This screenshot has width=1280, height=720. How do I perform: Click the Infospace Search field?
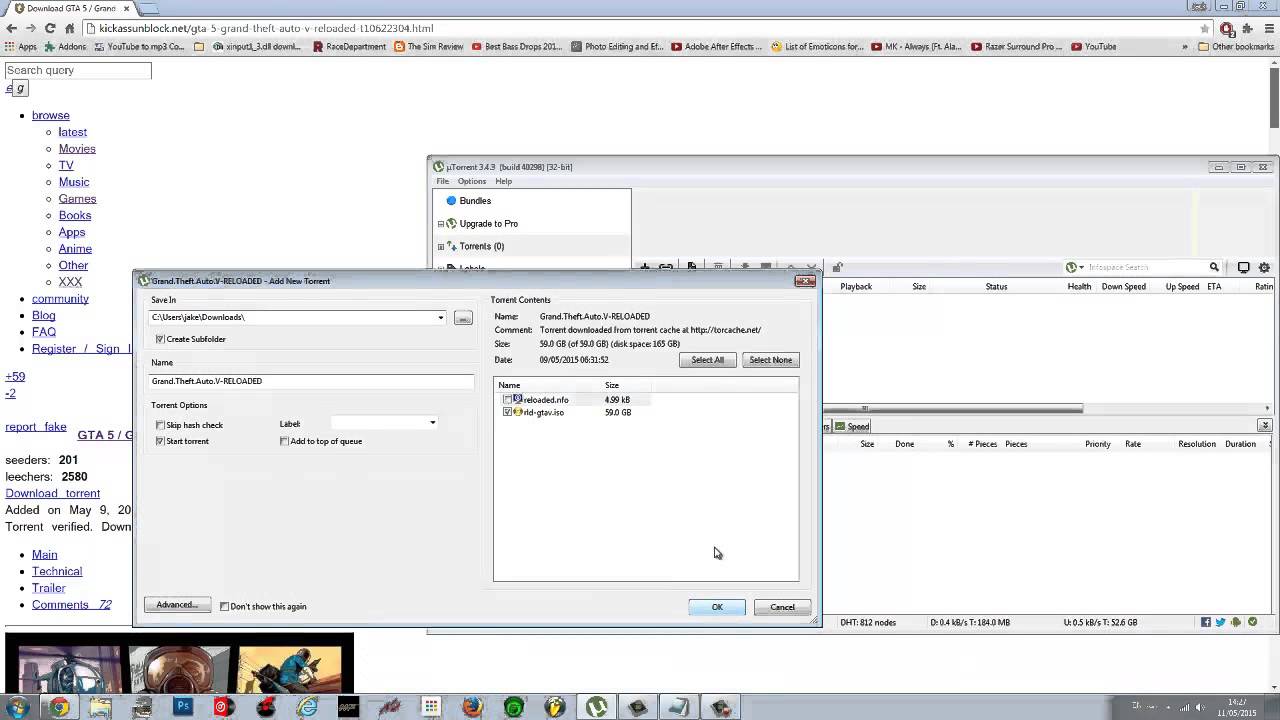pos(1146,267)
